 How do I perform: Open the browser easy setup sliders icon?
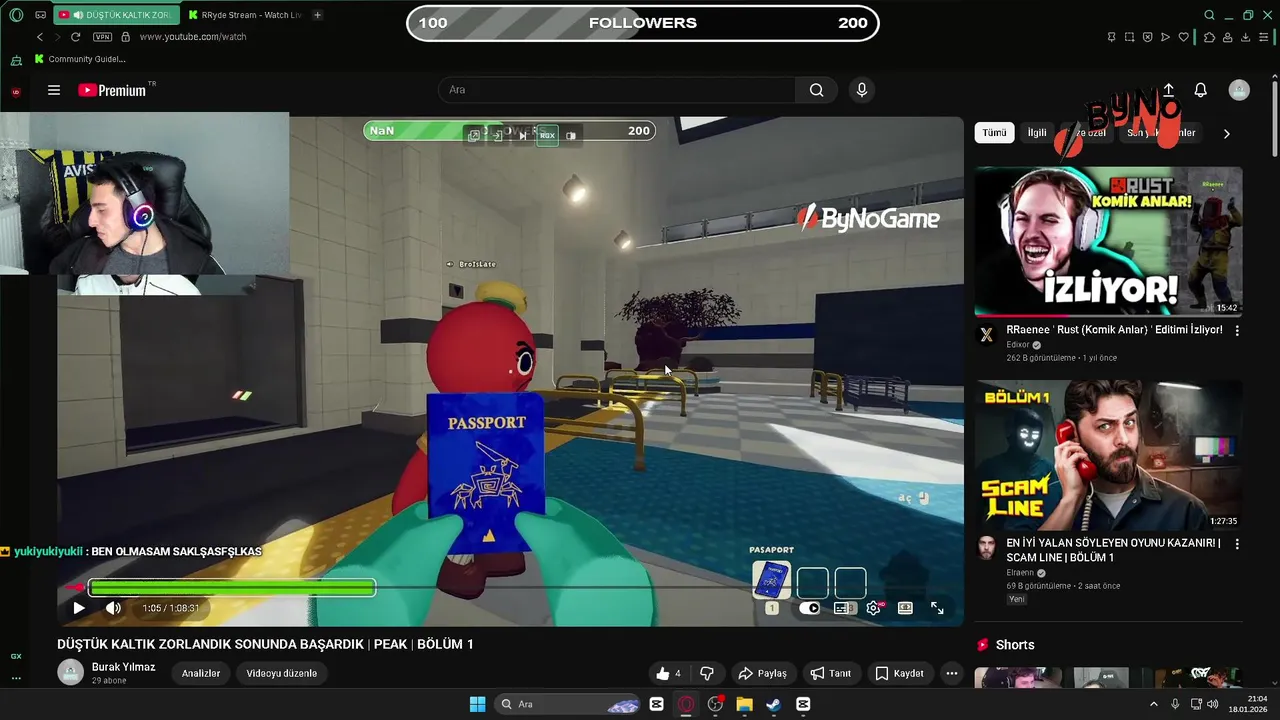click(1265, 37)
